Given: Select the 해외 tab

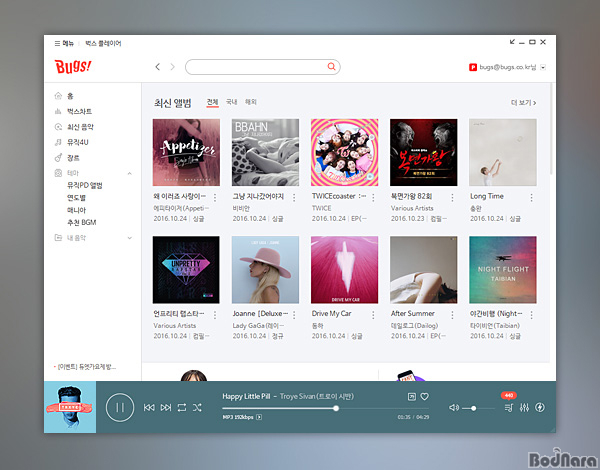Looking at the screenshot, I should click(x=251, y=102).
